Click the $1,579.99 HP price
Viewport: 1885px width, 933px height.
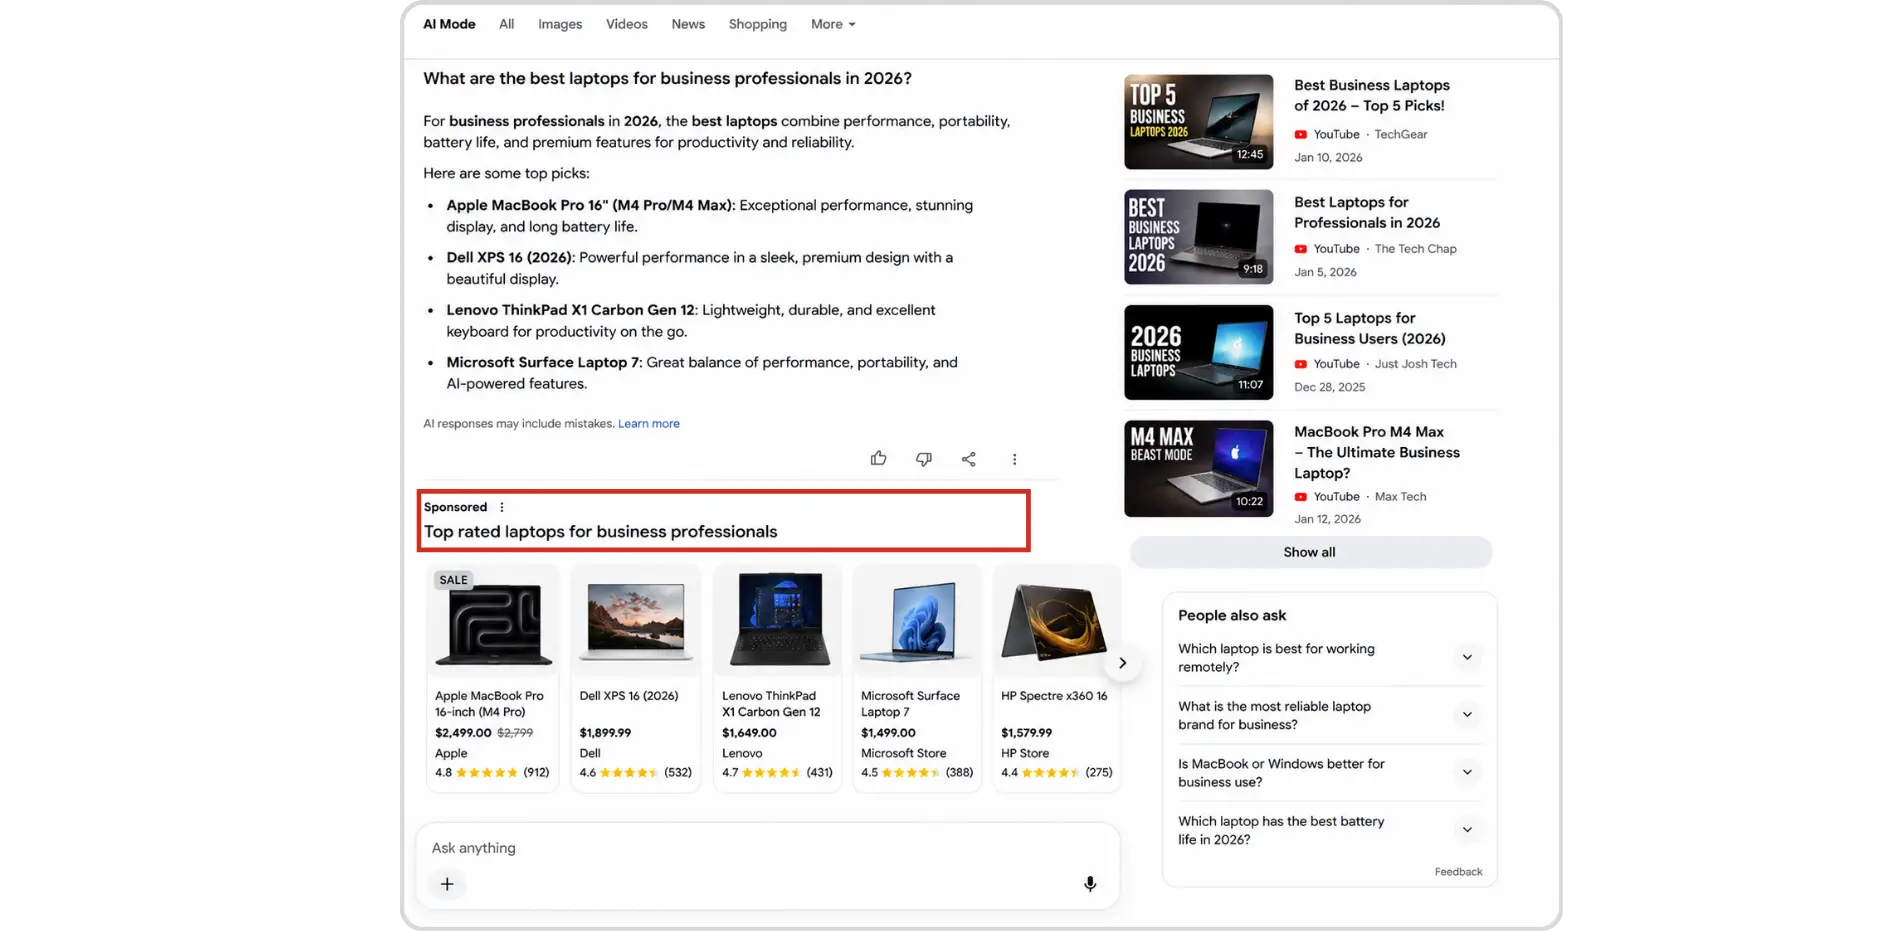coord(1026,733)
